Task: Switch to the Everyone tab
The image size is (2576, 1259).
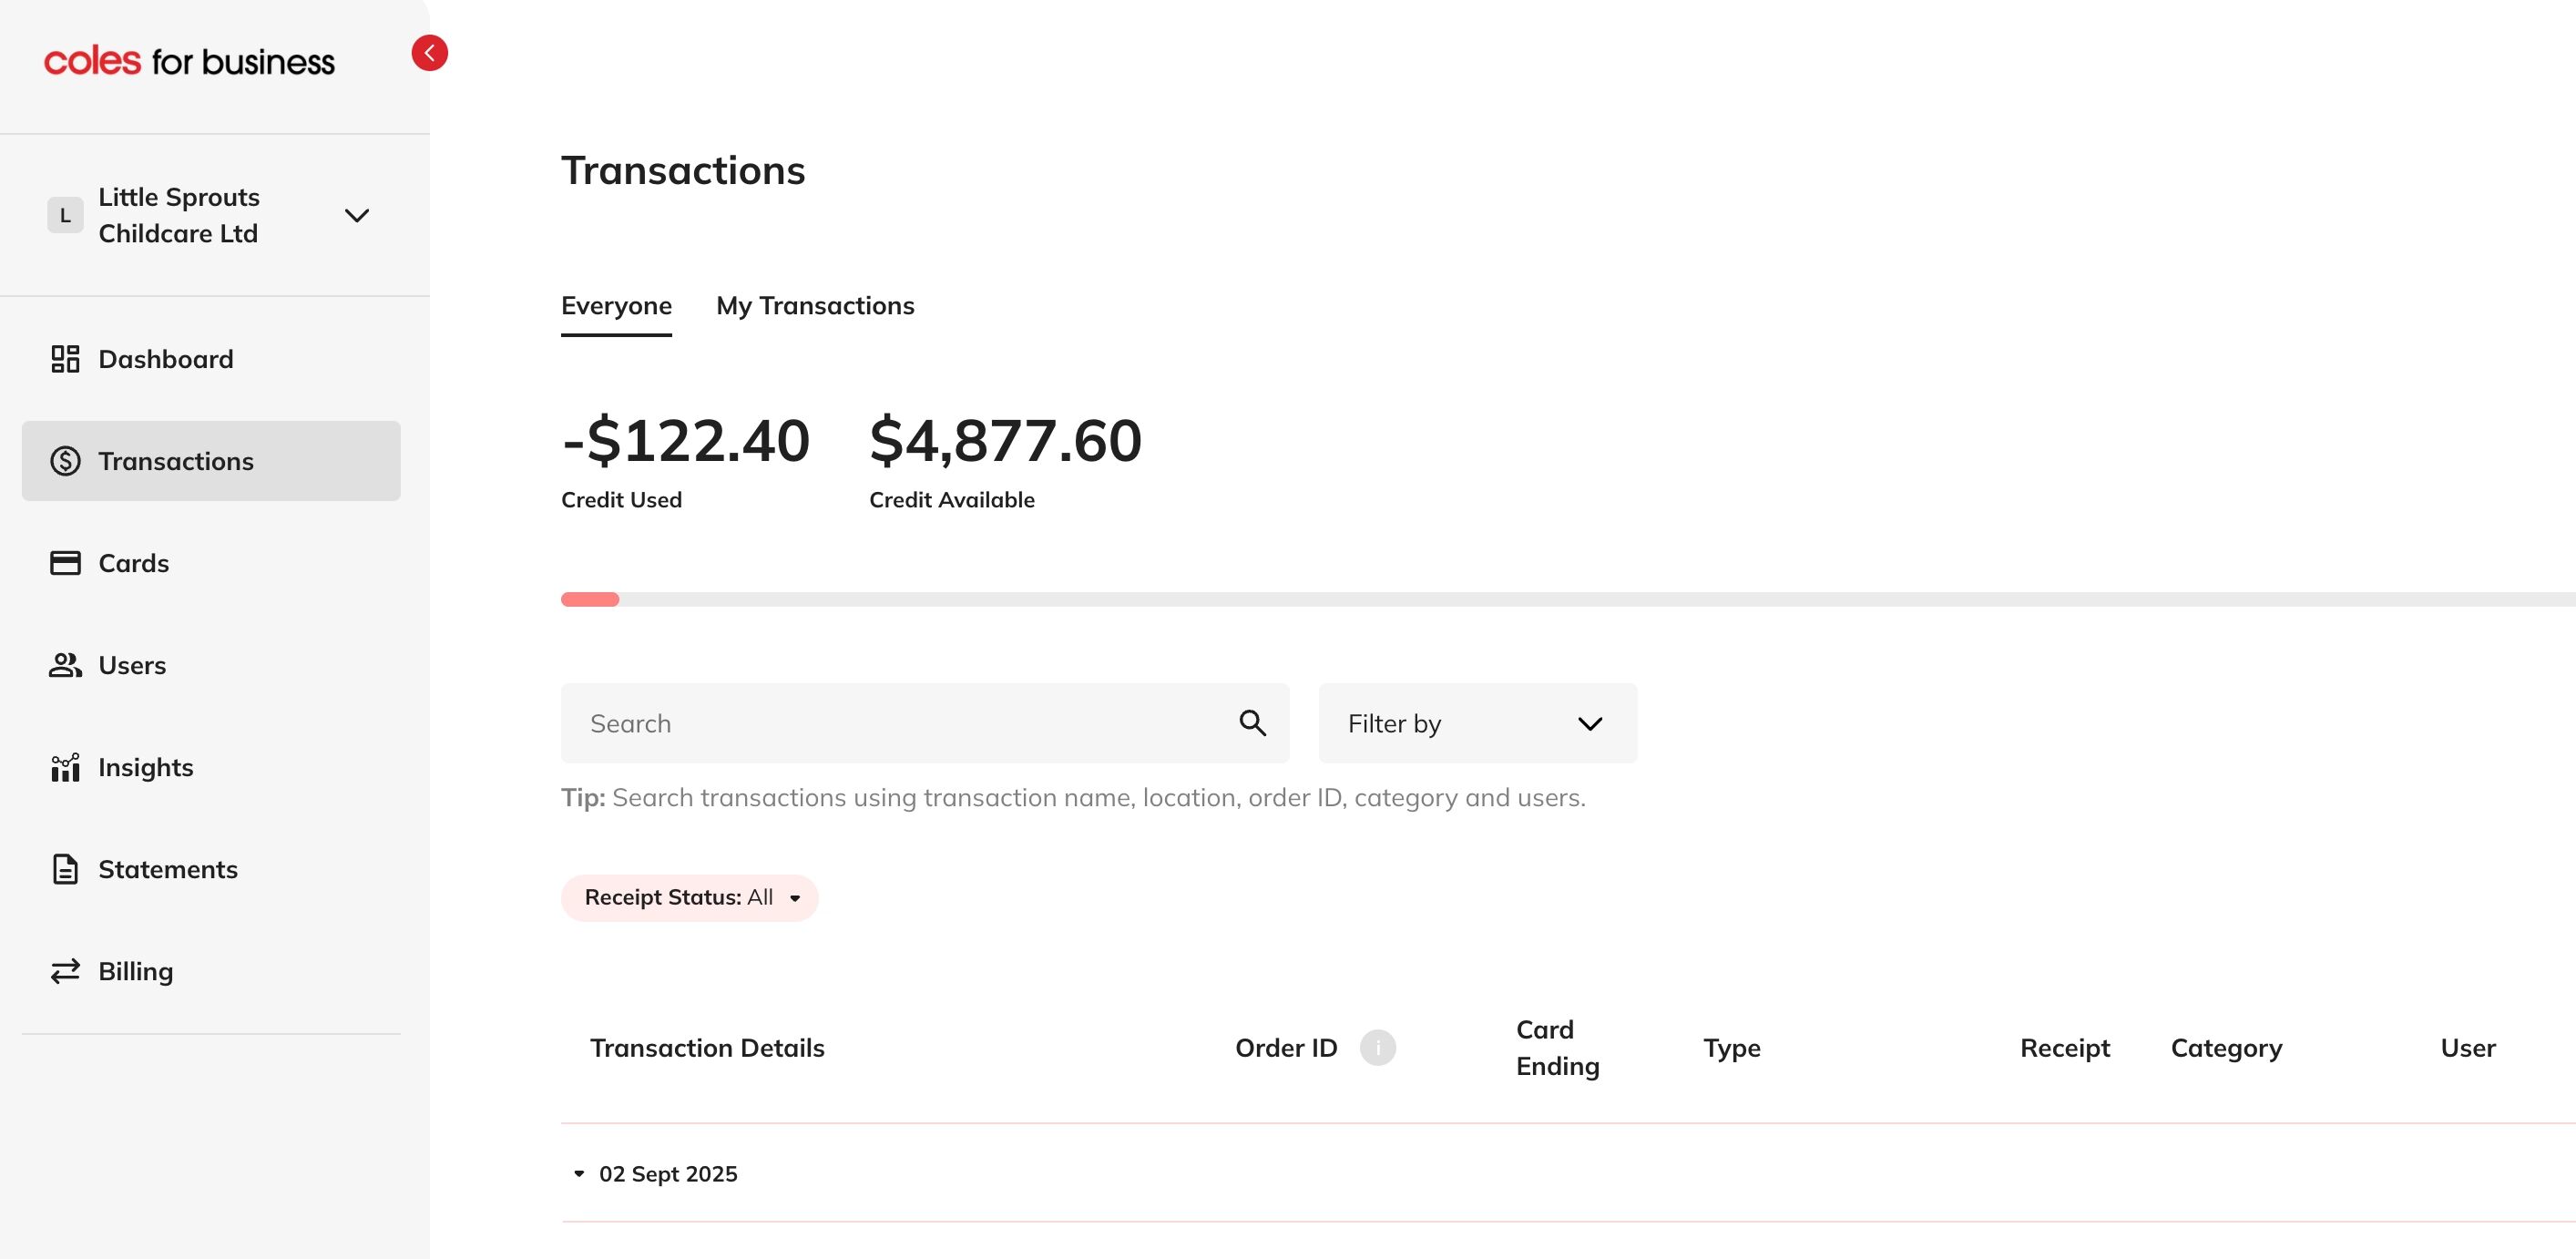Action: (616, 306)
